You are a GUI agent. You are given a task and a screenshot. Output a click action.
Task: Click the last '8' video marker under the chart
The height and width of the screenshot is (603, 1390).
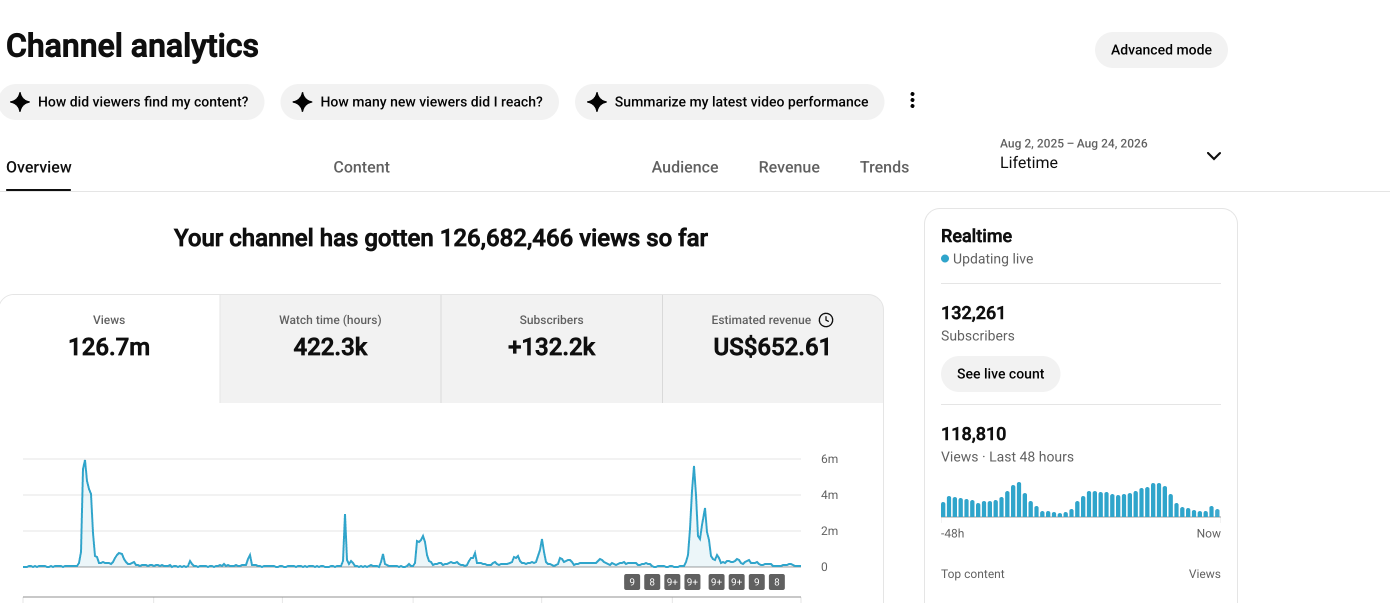(x=778, y=582)
